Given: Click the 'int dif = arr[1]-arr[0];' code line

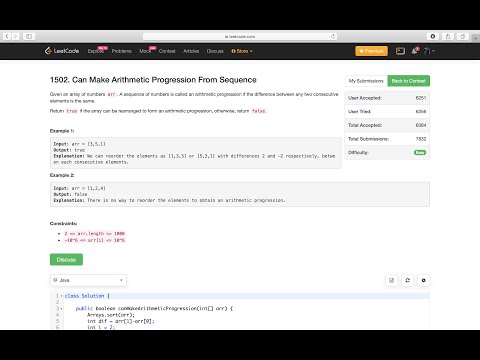Looking at the screenshot, I should 121,321.
